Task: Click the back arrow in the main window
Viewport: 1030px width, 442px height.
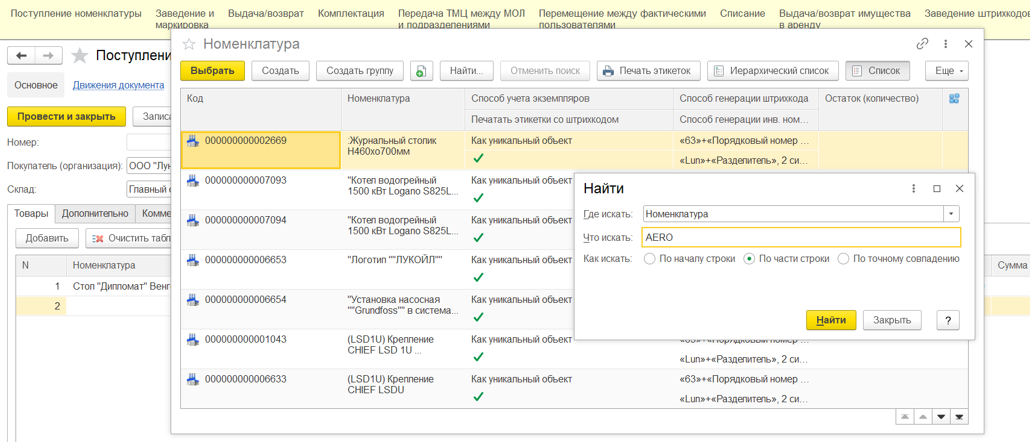Action: coord(22,56)
